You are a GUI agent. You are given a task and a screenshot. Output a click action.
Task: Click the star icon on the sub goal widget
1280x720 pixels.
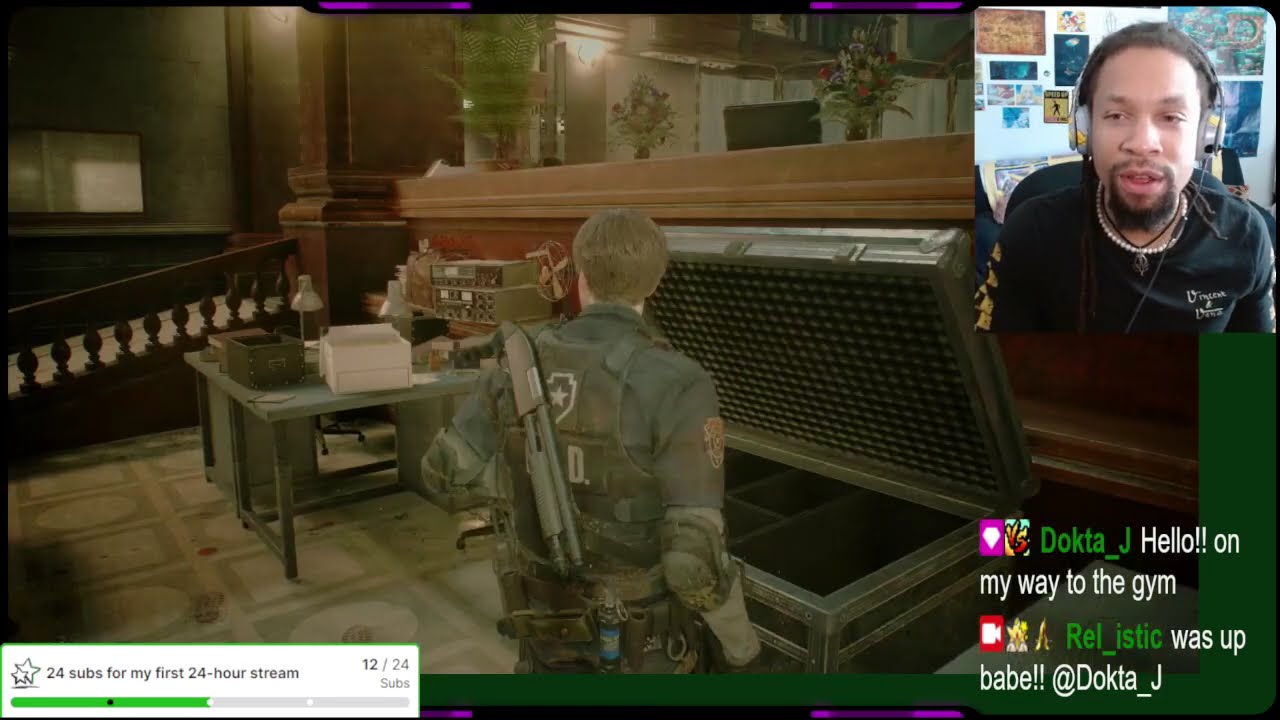pos(24,673)
